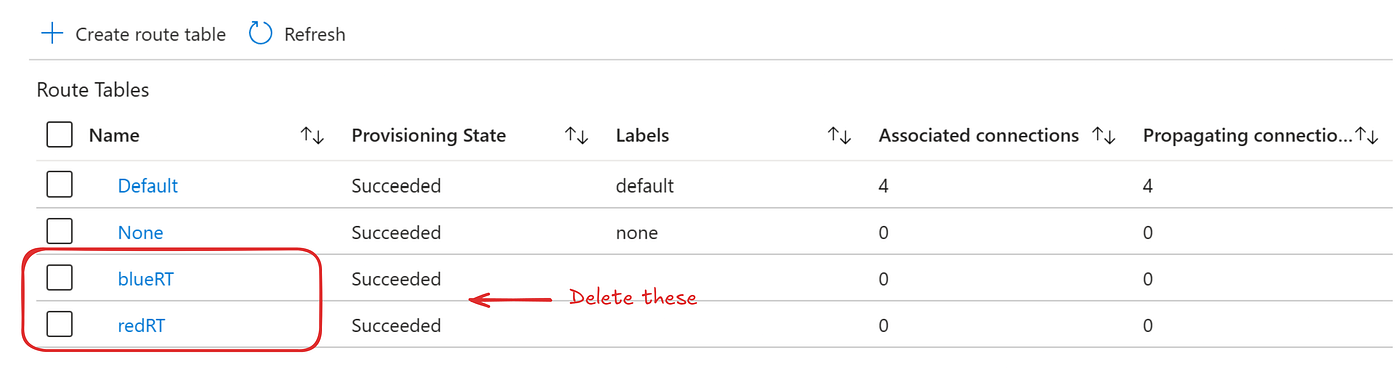Check the box for None route table
Image resolution: width=1400 pixels, height=372 pixels.
(x=60, y=232)
